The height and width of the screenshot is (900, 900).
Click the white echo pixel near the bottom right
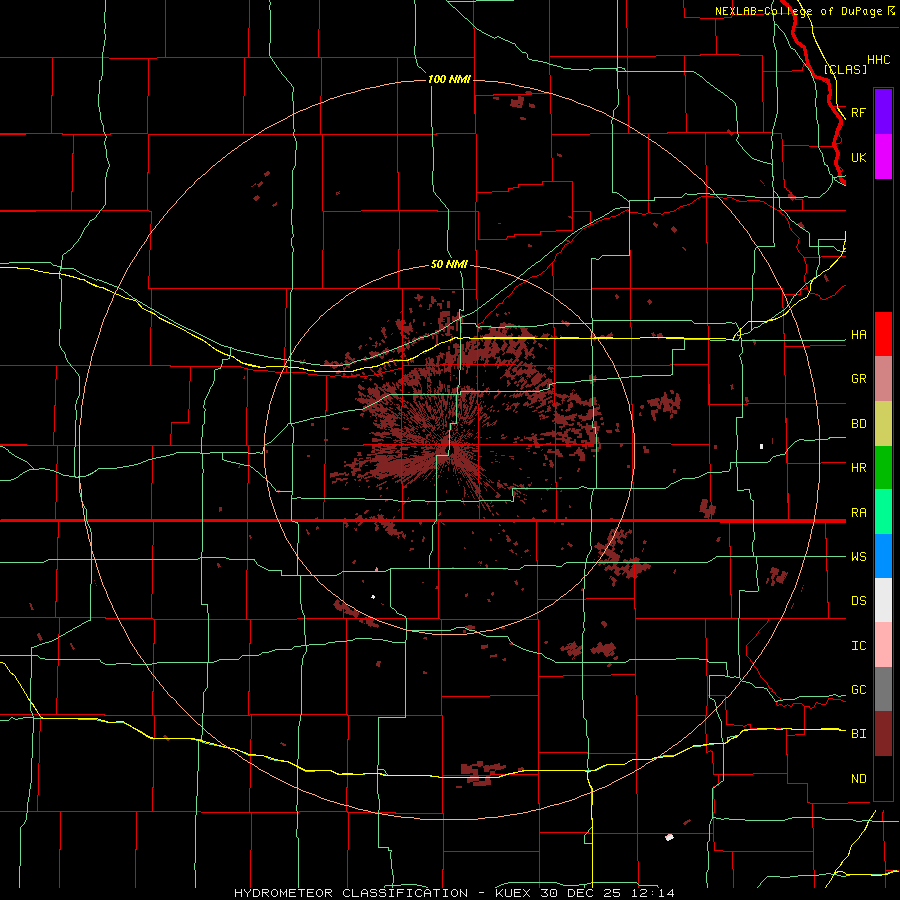coord(669,837)
